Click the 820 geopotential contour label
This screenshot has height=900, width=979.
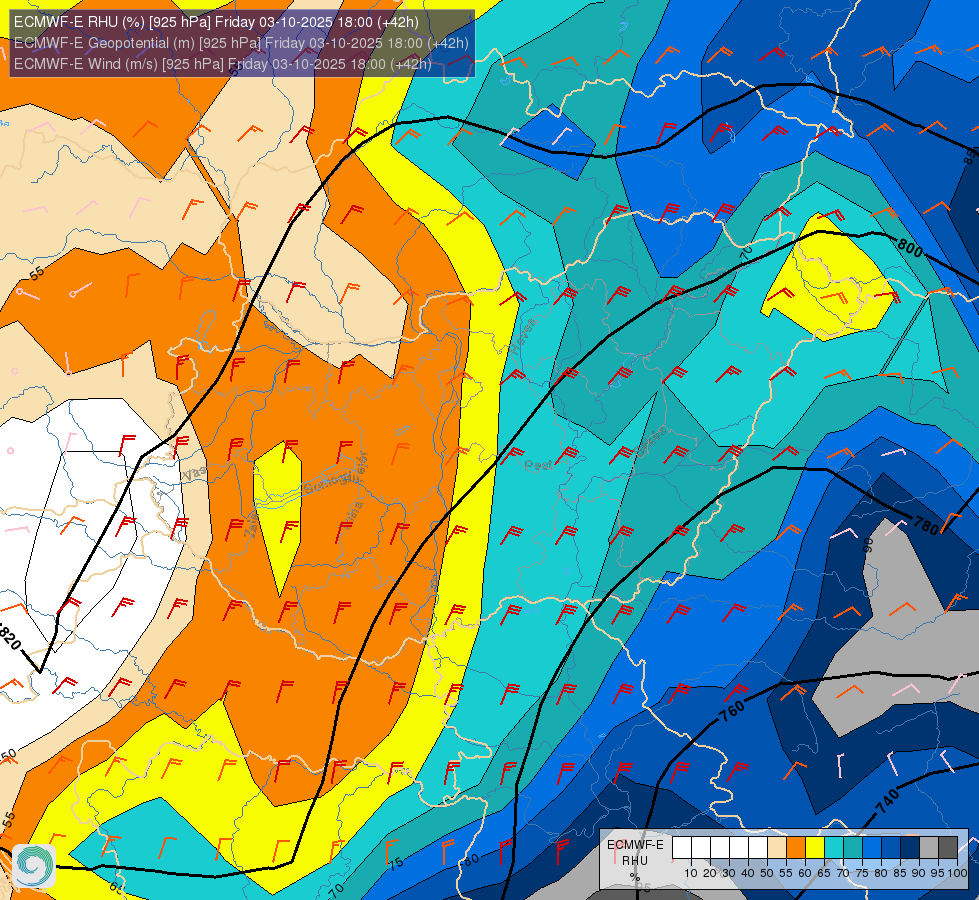(x=9, y=636)
